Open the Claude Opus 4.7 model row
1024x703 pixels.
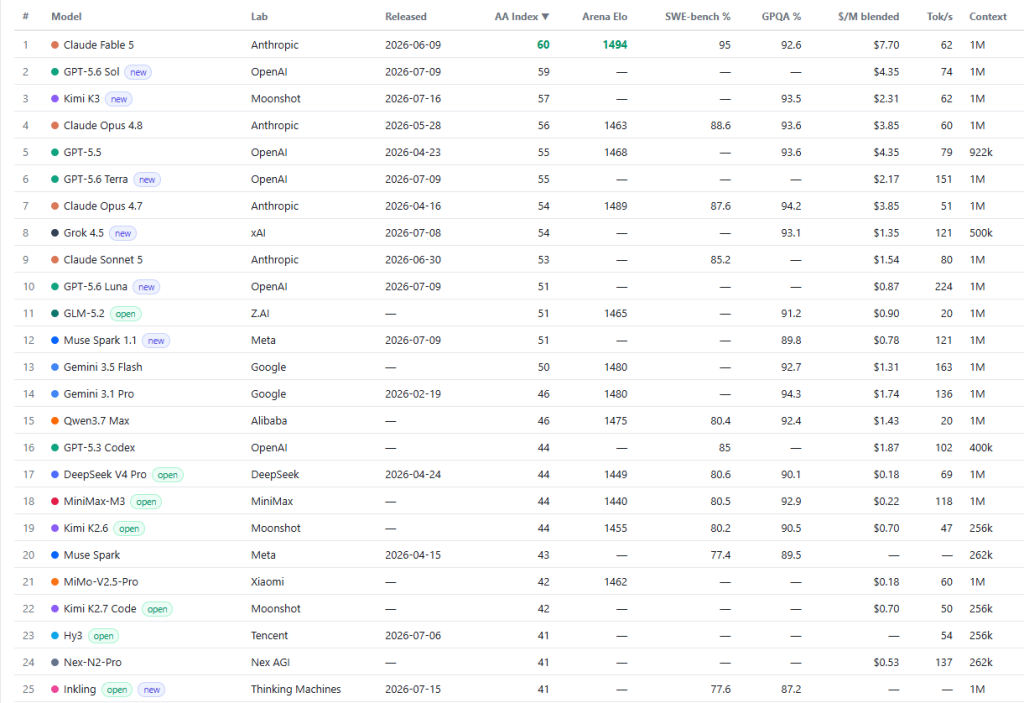pyautogui.click(x=519, y=206)
